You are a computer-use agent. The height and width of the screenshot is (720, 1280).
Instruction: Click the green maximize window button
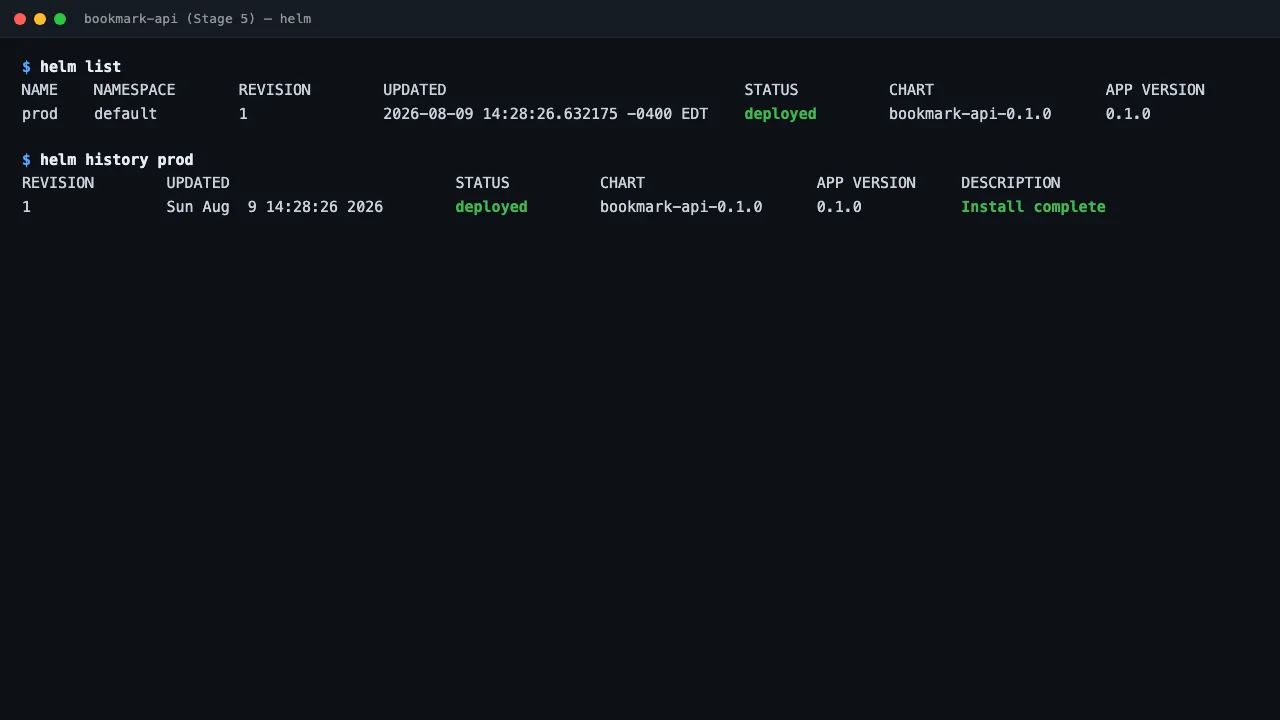(x=60, y=19)
